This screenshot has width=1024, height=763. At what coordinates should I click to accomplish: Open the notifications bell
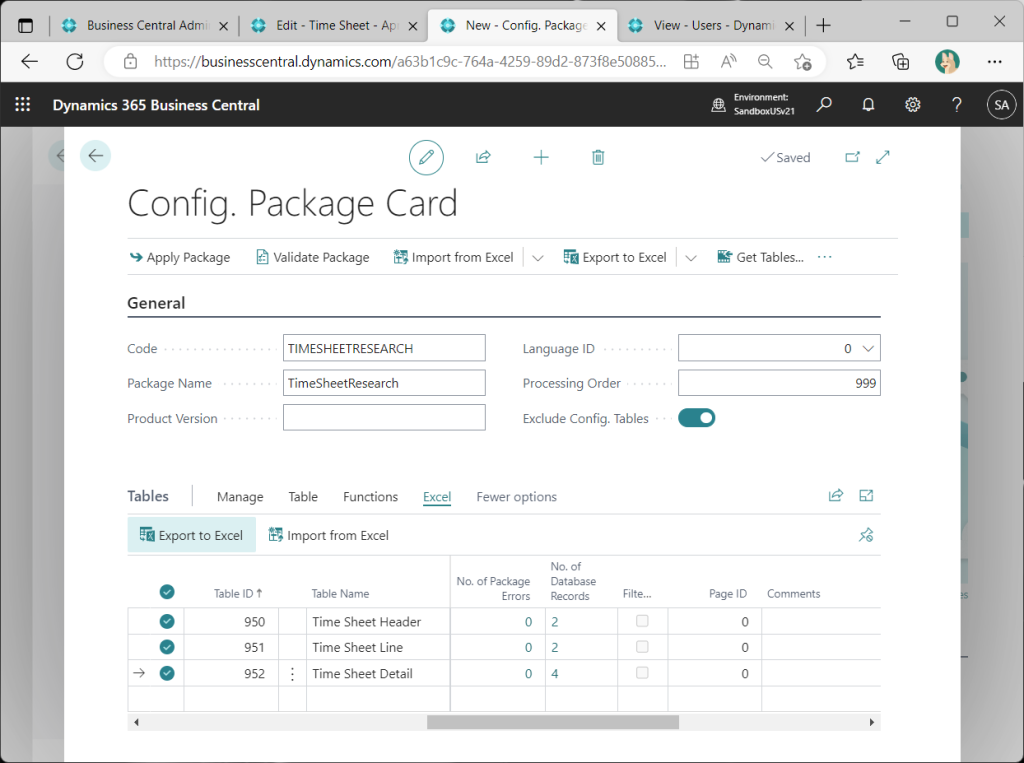[x=868, y=105]
